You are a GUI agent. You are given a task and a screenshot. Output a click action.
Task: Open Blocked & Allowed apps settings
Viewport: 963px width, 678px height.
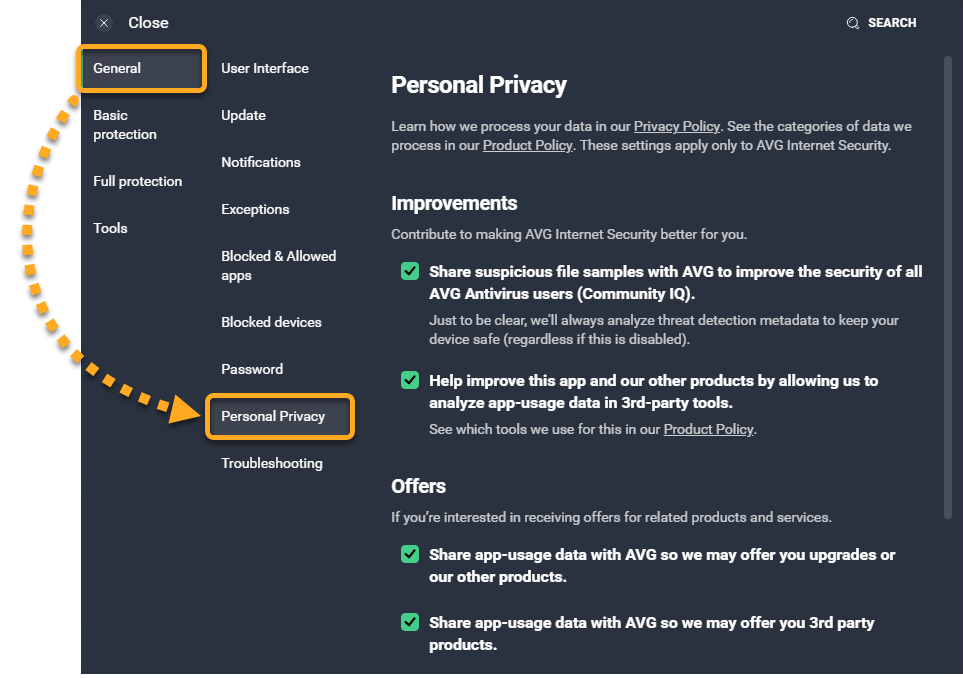[x=278, y=265]
